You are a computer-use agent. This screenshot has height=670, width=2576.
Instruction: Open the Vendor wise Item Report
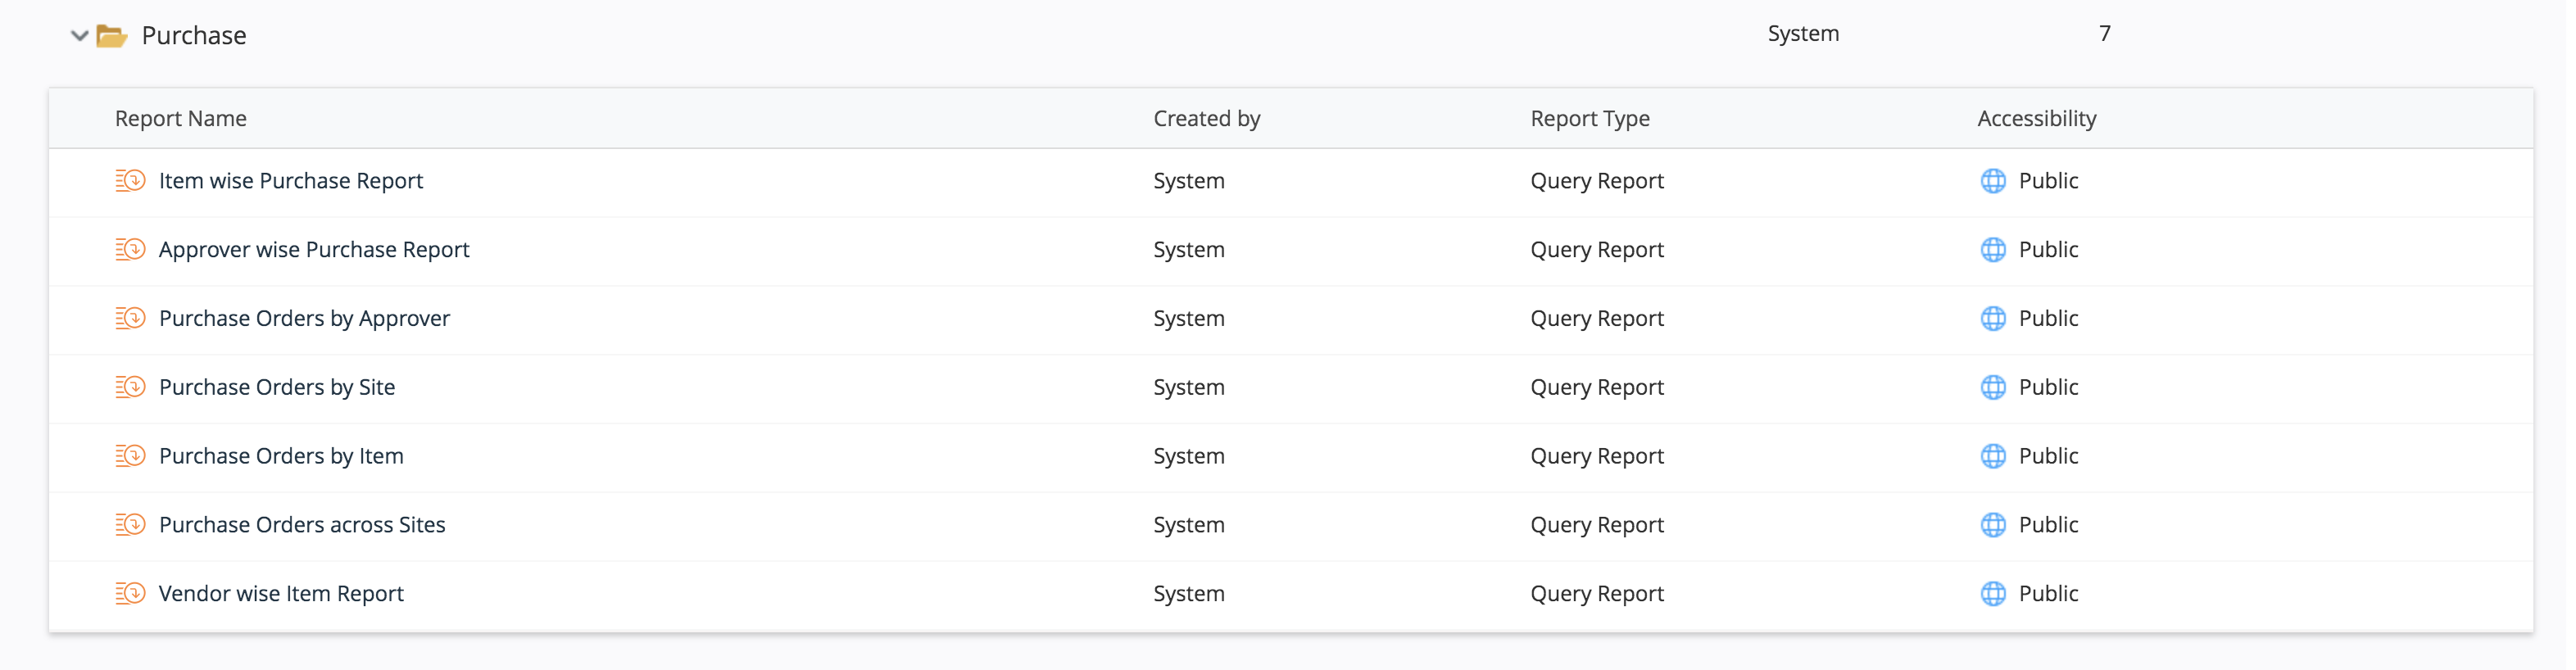[281, 594]
